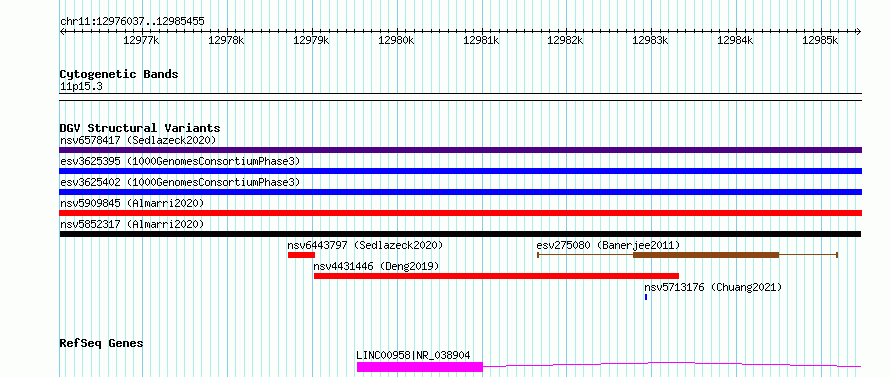This screenshot has height=377, width=890.
Task: Click the magenta LINC00958 intron line
Action: (x=672, y=365)
